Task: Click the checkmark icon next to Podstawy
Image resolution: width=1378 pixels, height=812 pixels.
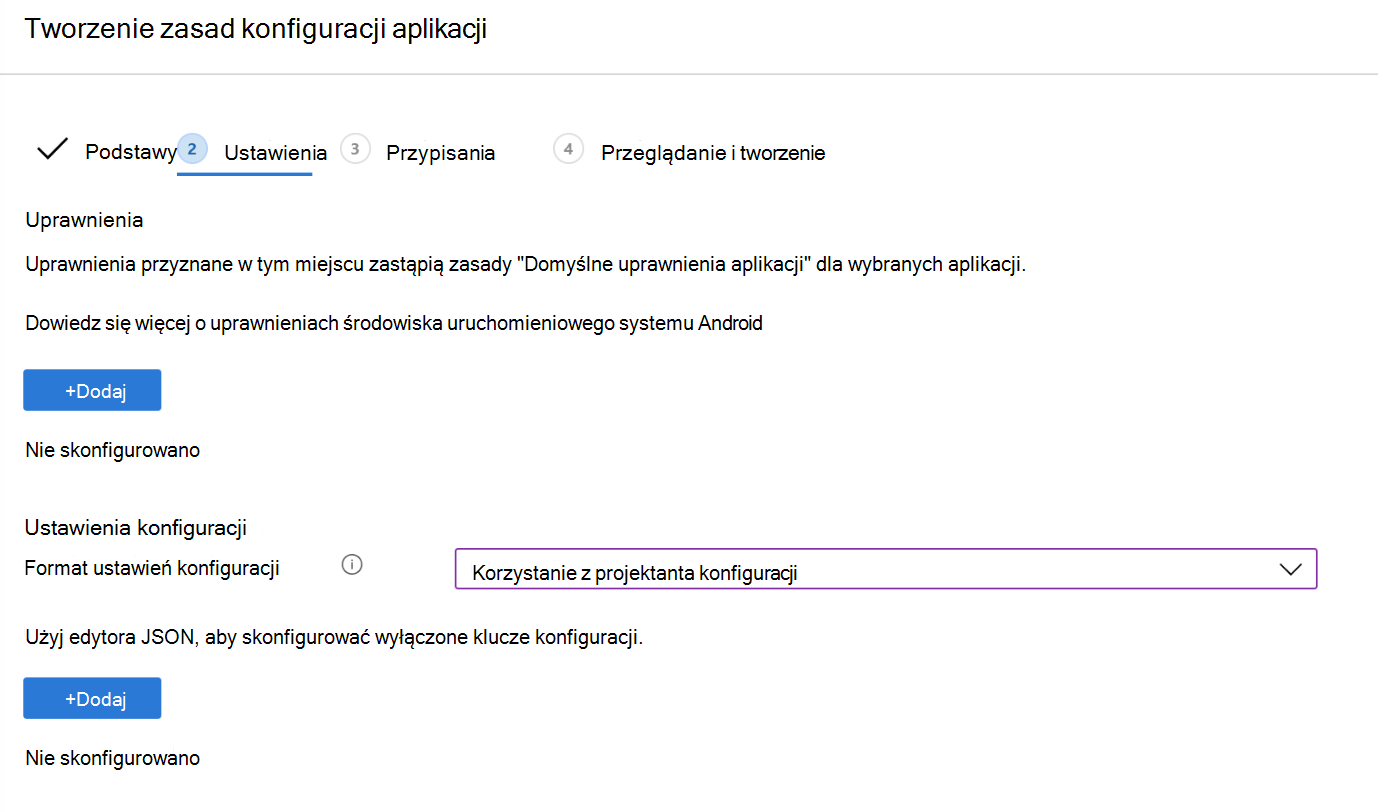Action: coord(52,150)
